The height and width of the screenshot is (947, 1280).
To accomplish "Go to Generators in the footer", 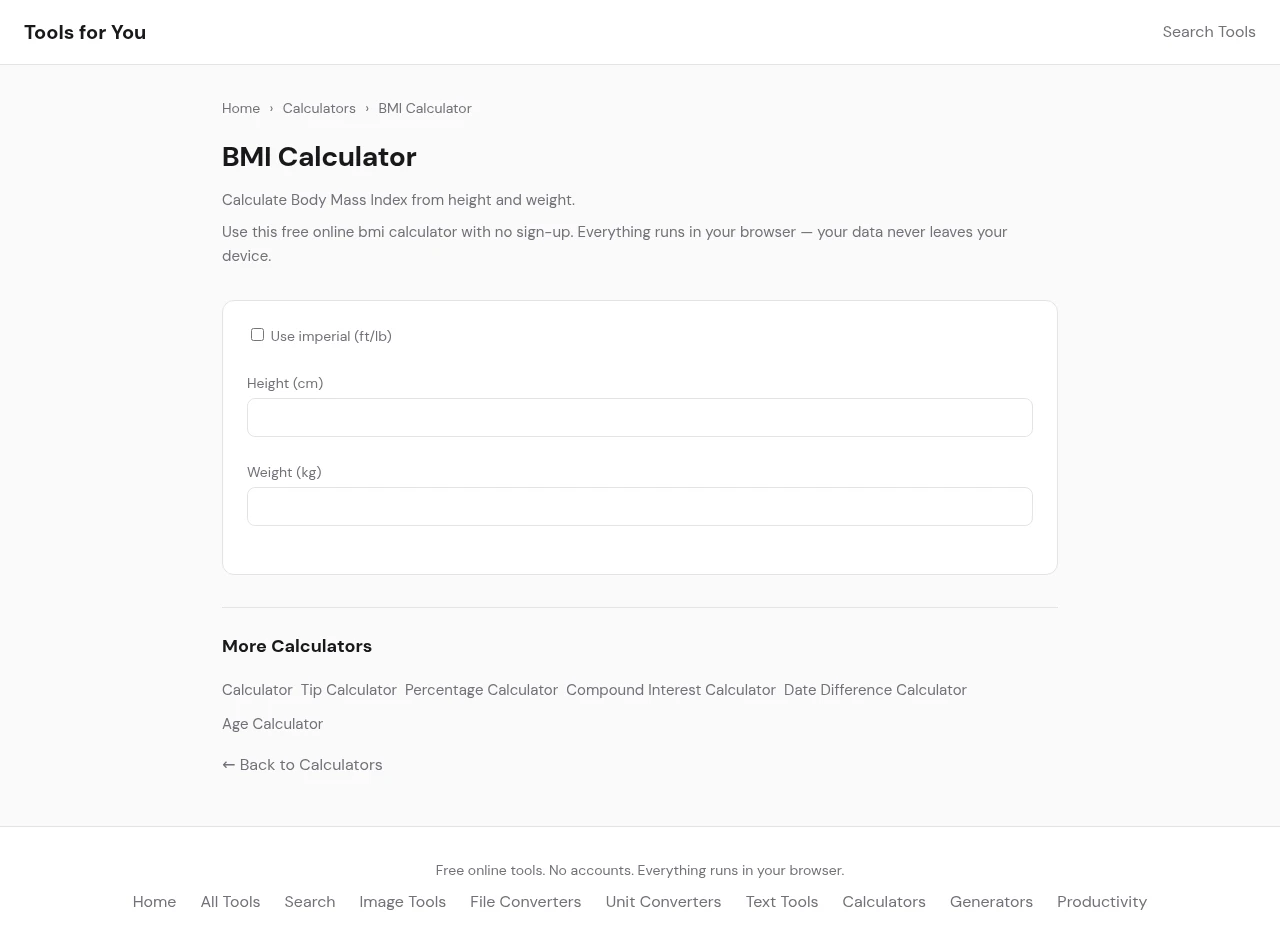I will point(991,902).
